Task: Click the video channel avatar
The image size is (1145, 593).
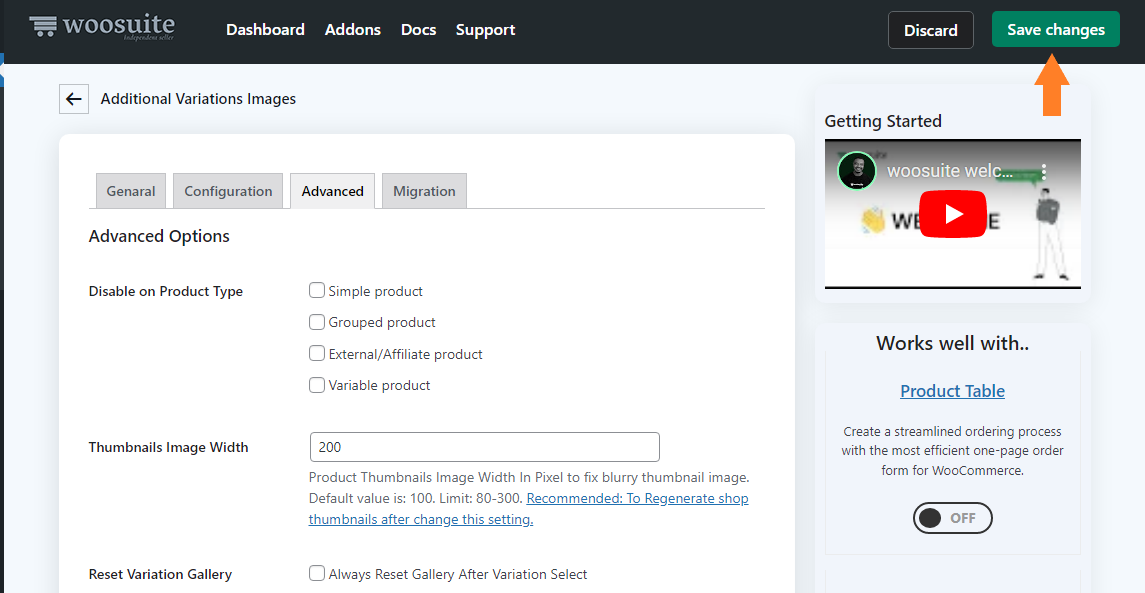Action: [x=857, y=171]
